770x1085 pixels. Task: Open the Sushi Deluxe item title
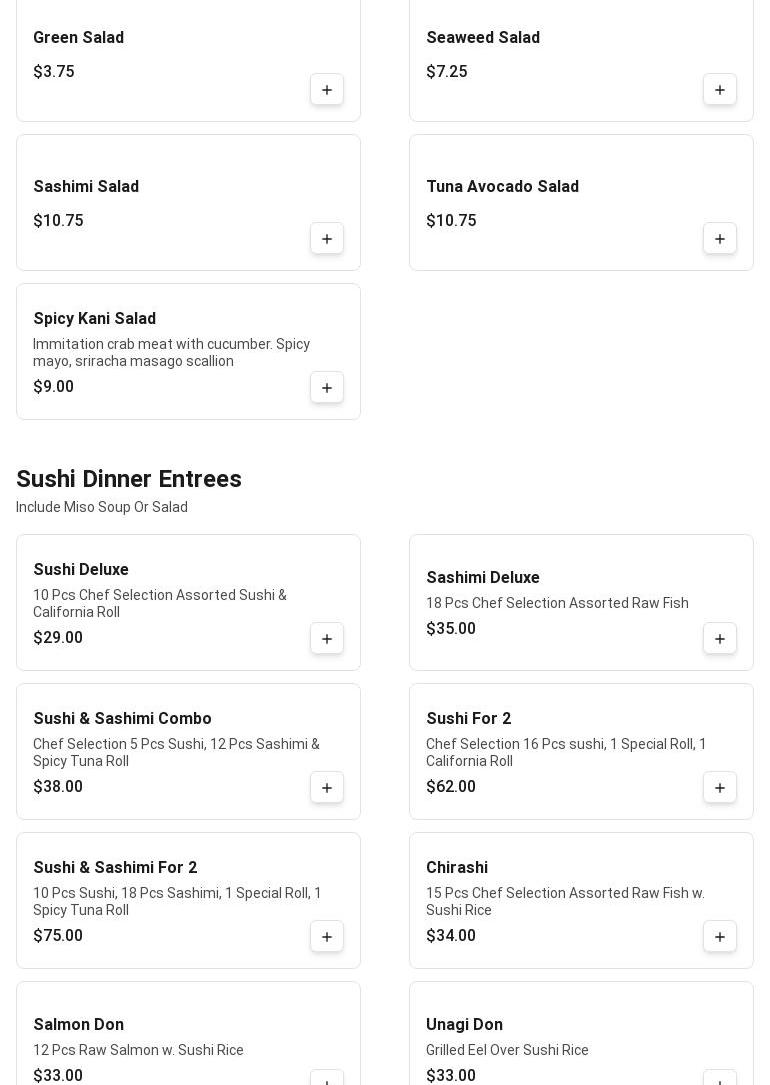pos(81,570)
